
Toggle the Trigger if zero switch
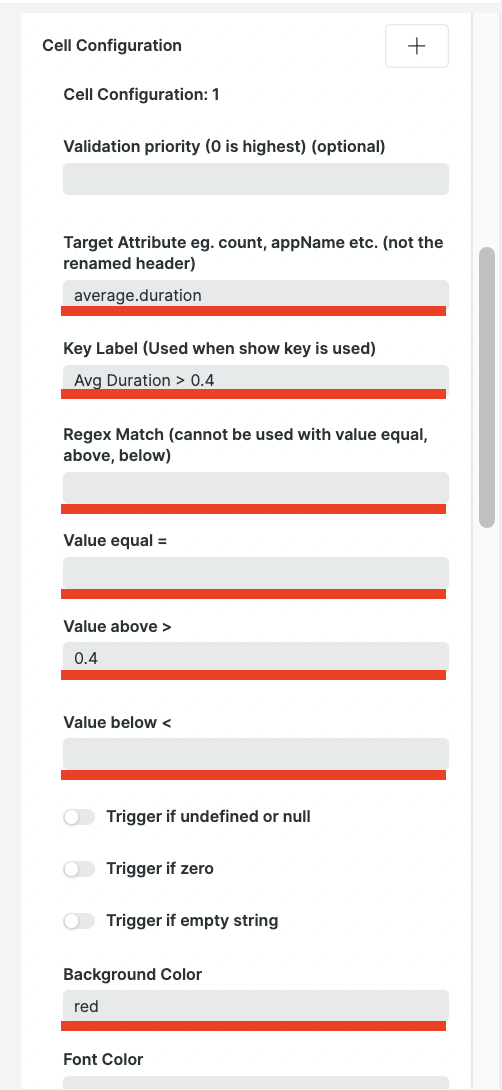click(x=79, y=869)
